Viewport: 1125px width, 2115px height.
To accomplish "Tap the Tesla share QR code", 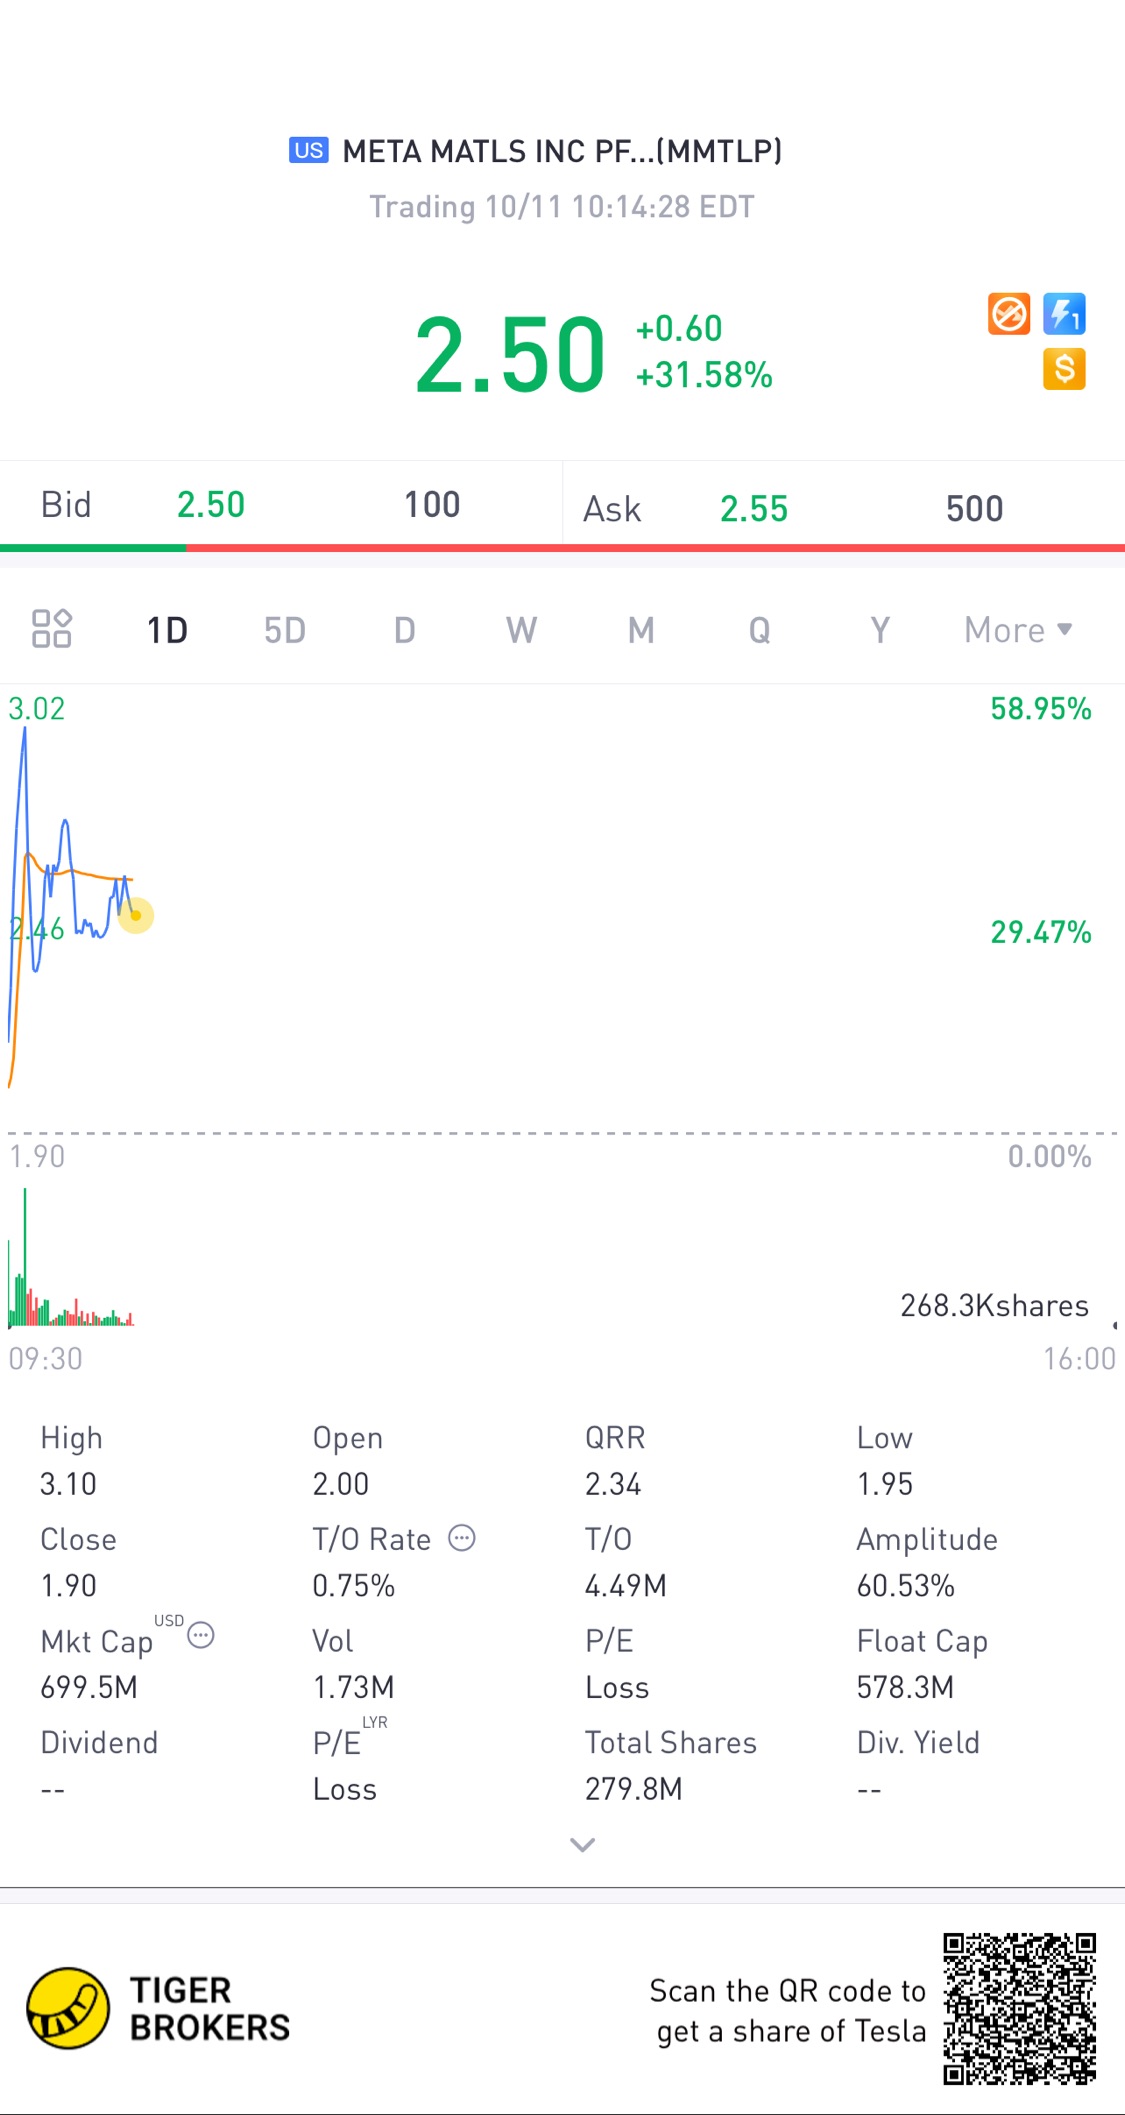I will click(x=1019, y=2008).
